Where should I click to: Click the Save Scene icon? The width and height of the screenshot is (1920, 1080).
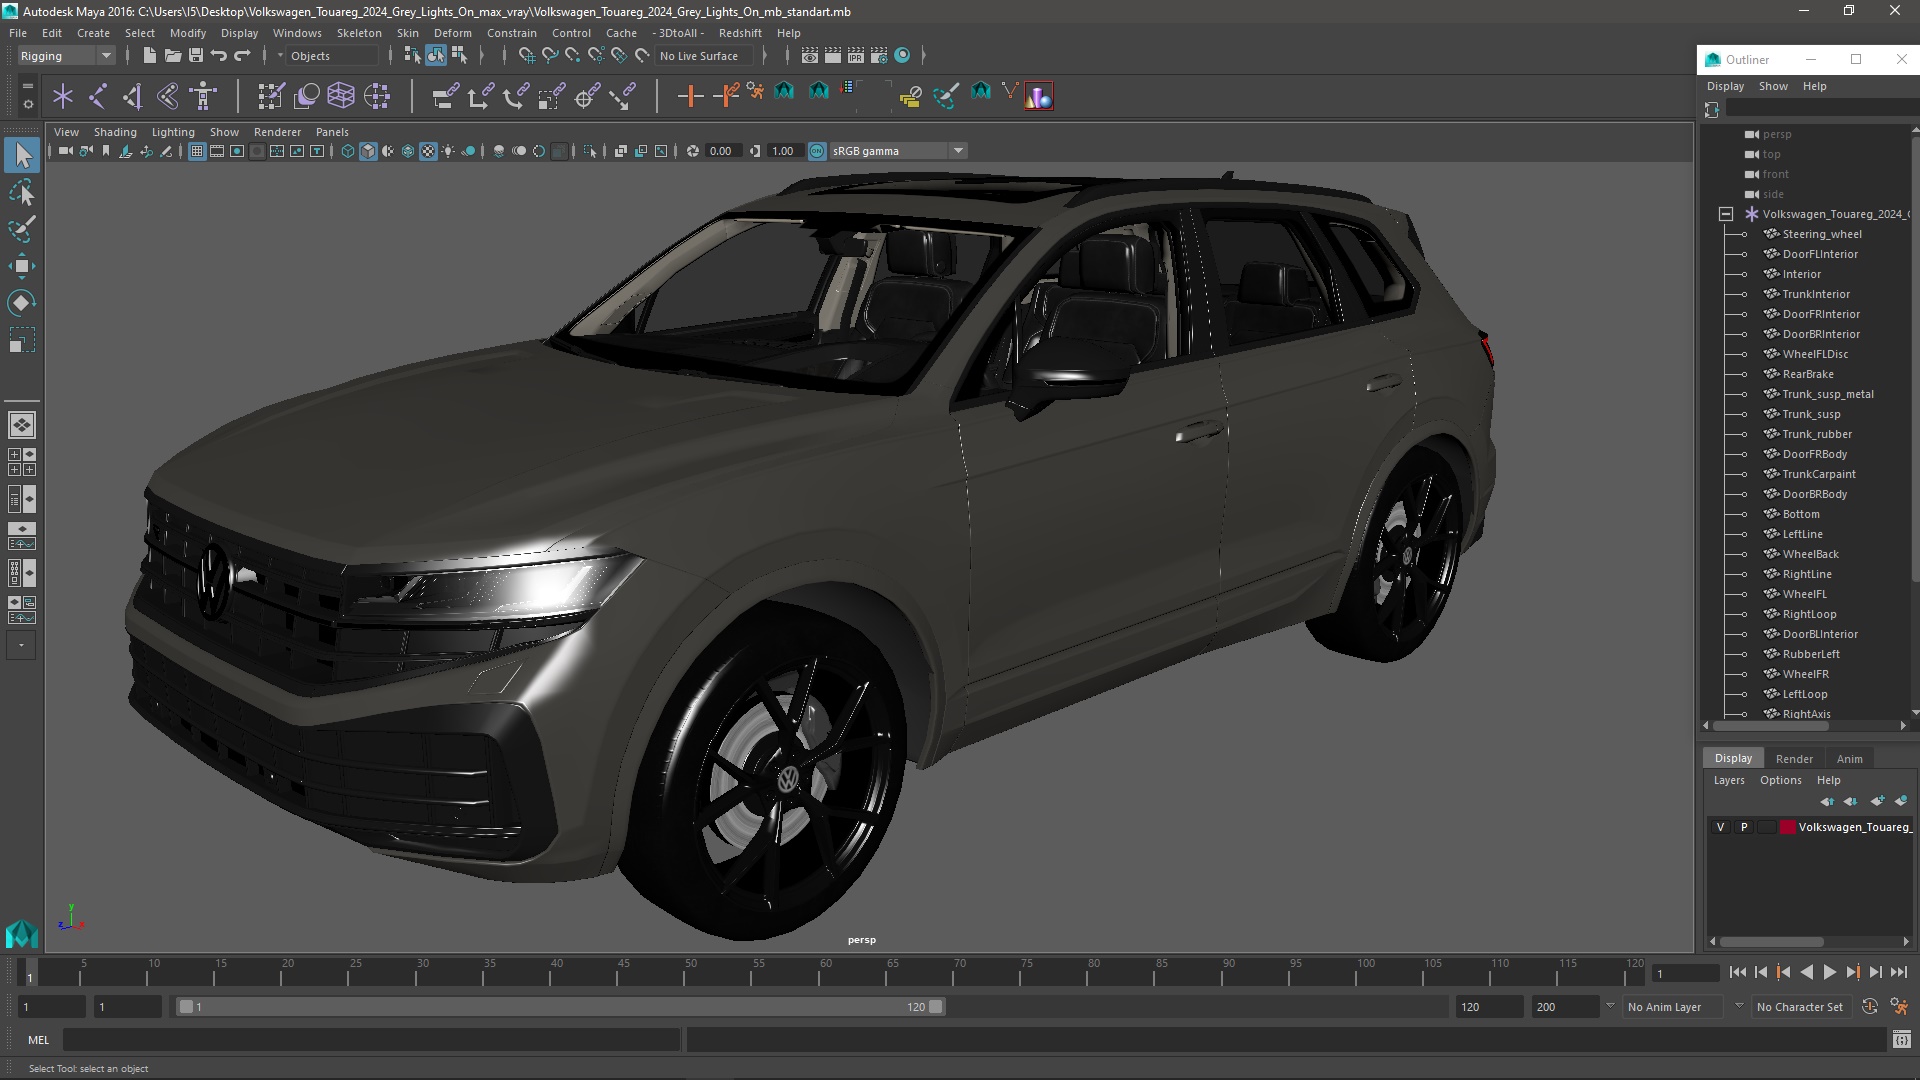click(x=196, y=56)
